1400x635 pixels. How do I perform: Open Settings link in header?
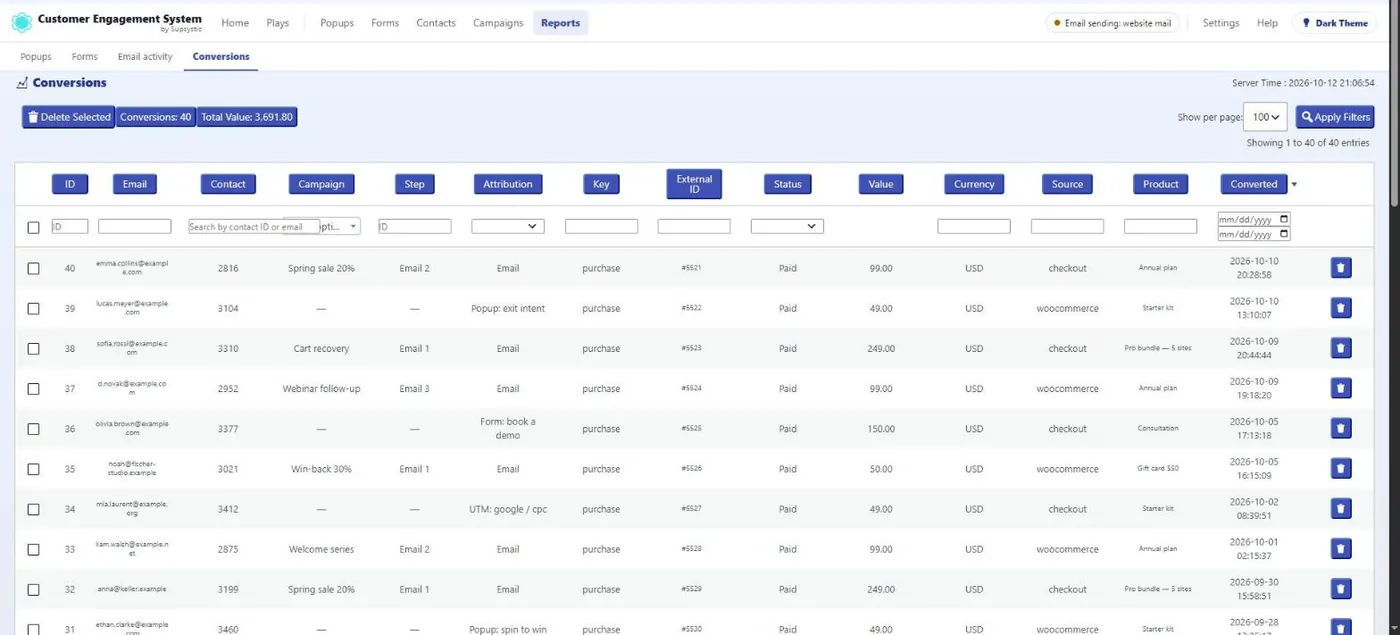(1220, 23)
